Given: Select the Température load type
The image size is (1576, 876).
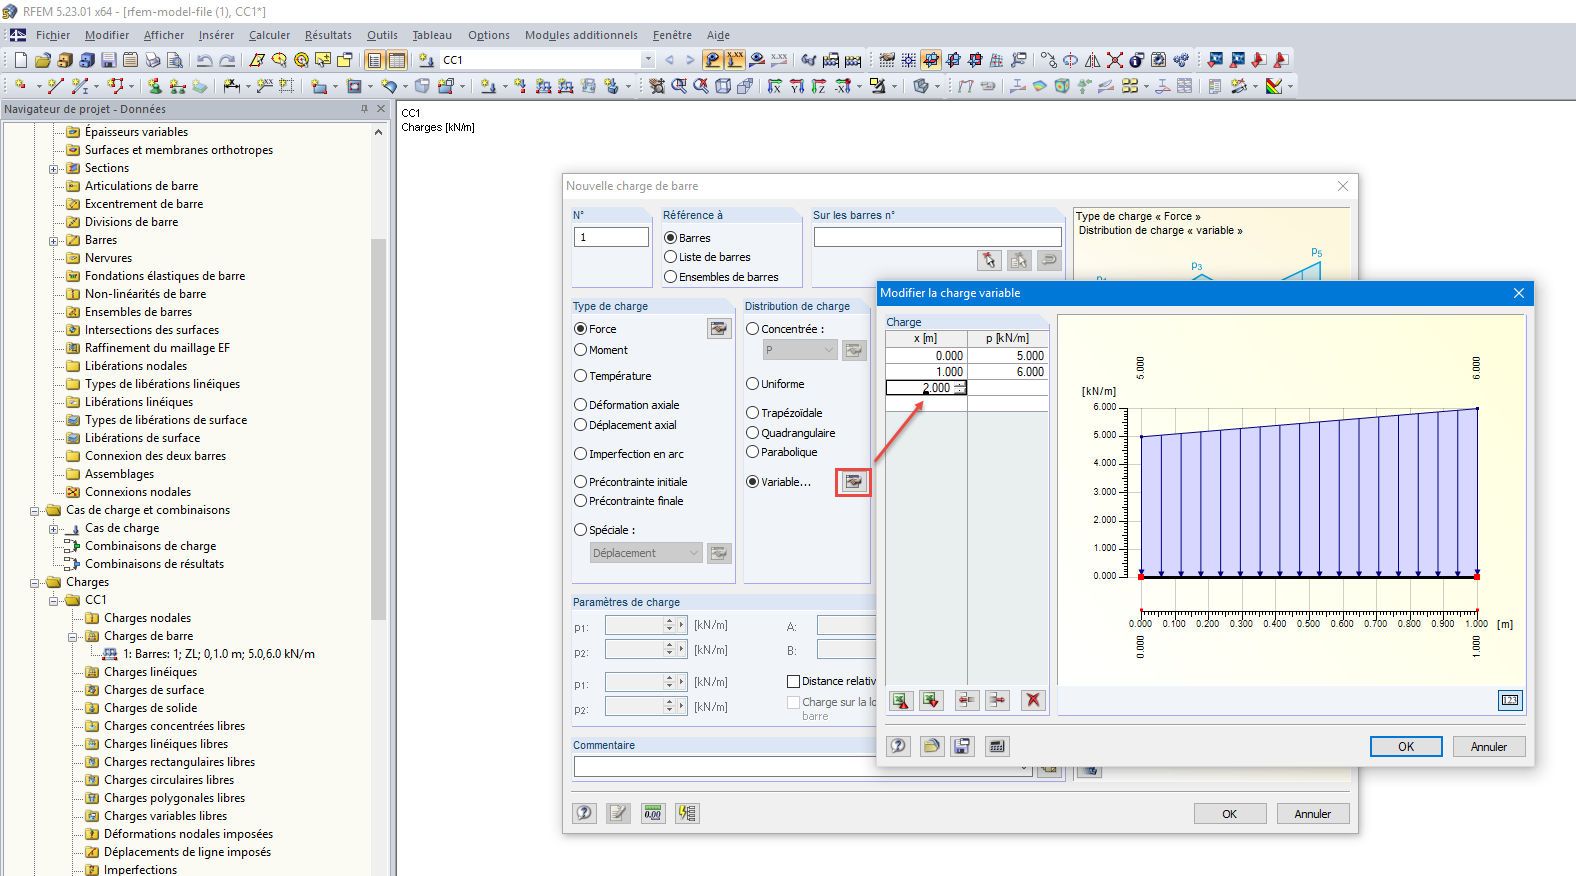Looking at the screenshot, I should click(x=580, y=376).
